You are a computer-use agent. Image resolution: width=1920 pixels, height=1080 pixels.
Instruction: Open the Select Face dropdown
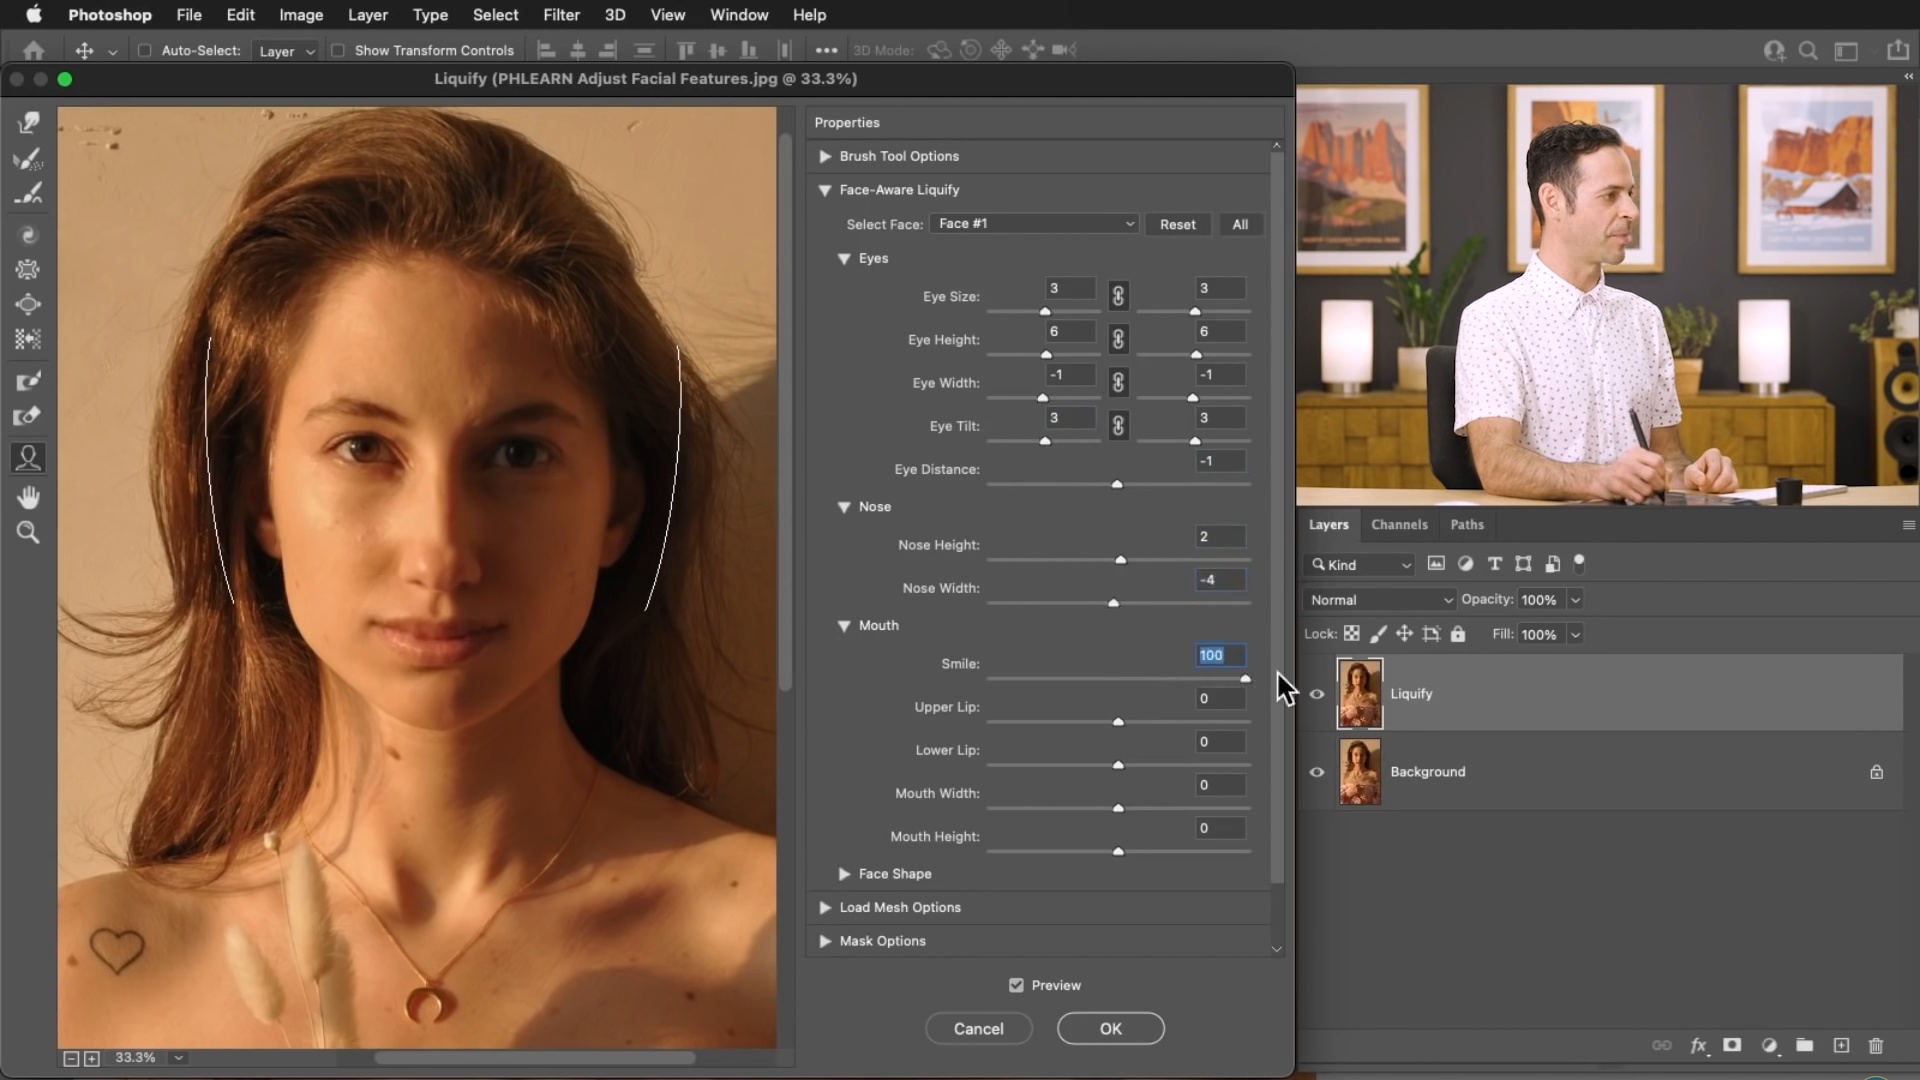point(1034,224)
